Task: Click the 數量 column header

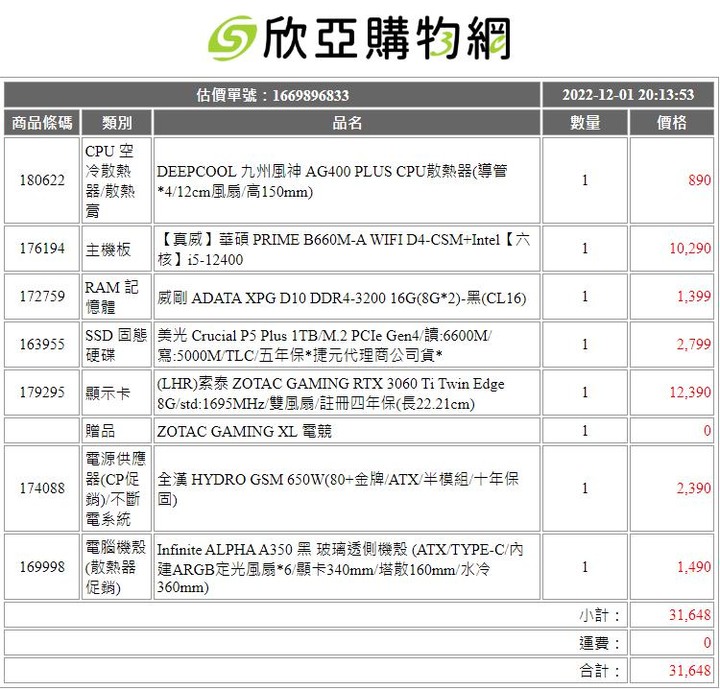Action: [x=585, y=122]
